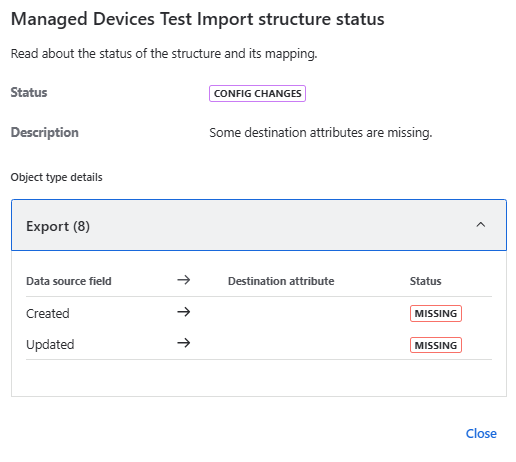Click the Destination attribute column header

pos(281,281)
